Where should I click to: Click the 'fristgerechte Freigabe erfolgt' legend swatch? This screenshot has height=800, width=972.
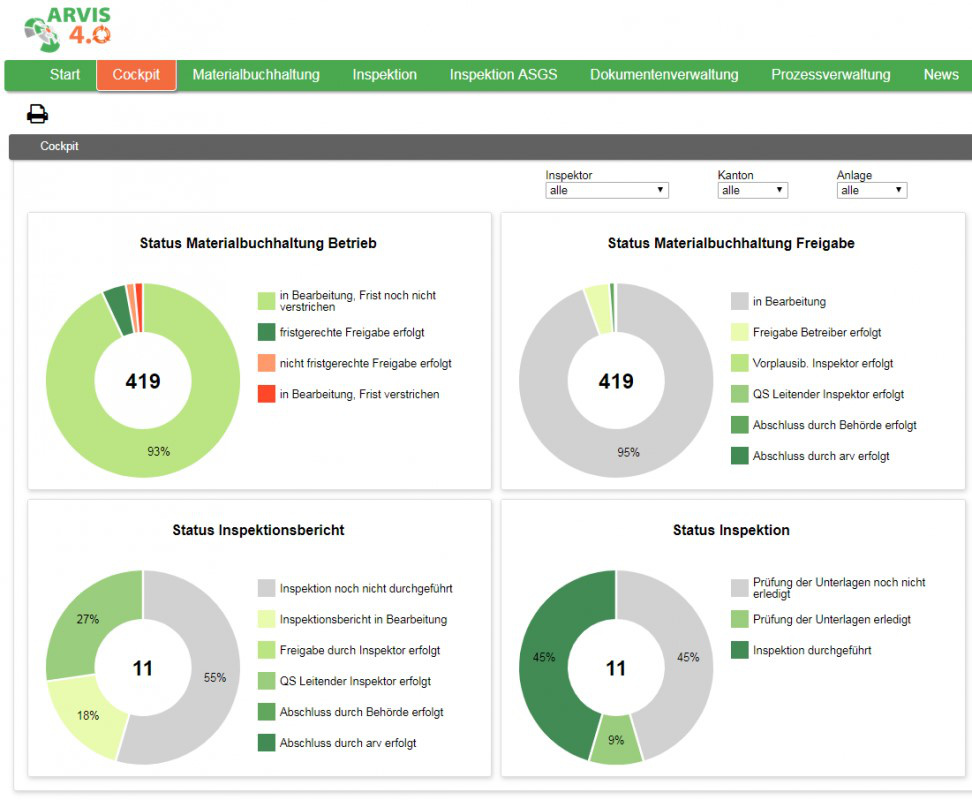pyautogui.click(x=267, y=332)
